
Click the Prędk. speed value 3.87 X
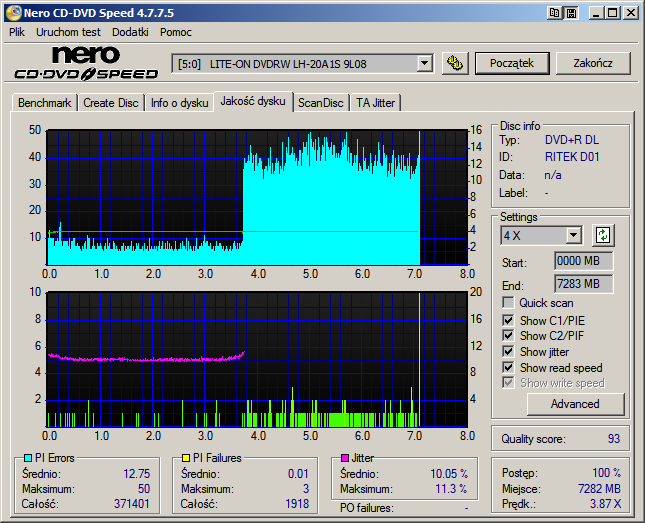(606, 504)
